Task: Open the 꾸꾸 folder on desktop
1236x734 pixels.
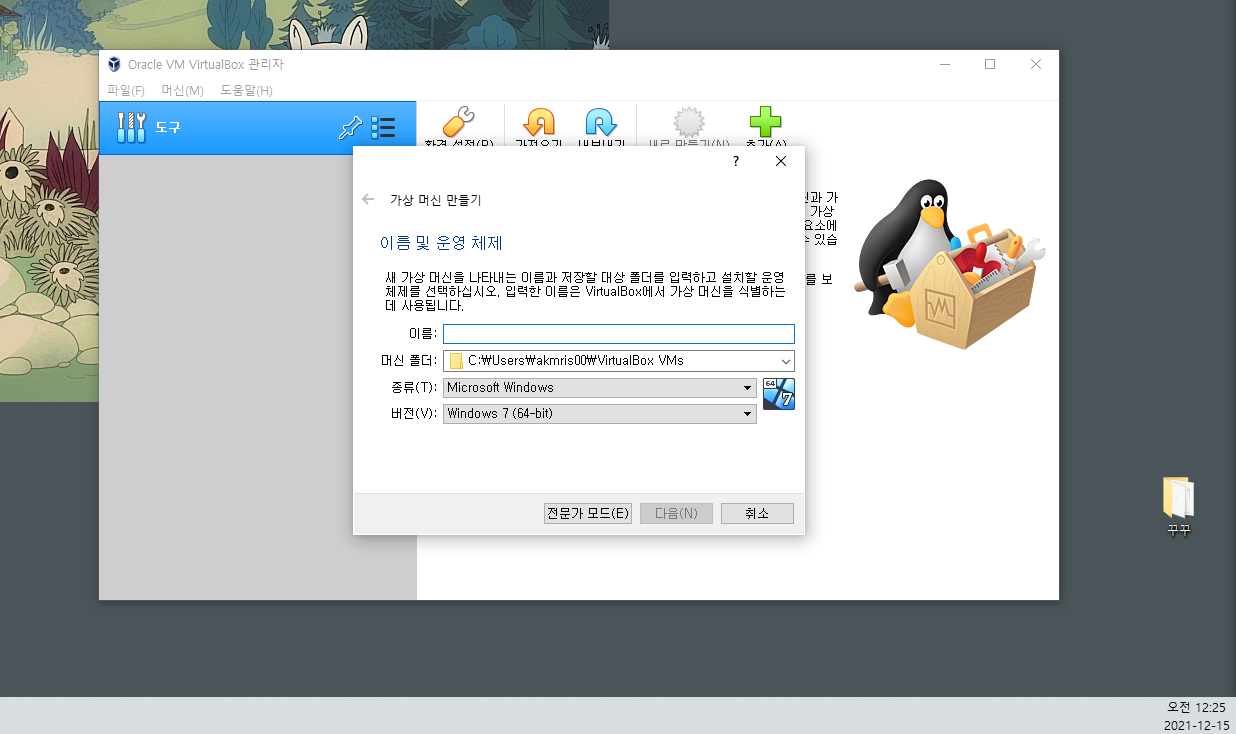Action: coord(1179,507)
